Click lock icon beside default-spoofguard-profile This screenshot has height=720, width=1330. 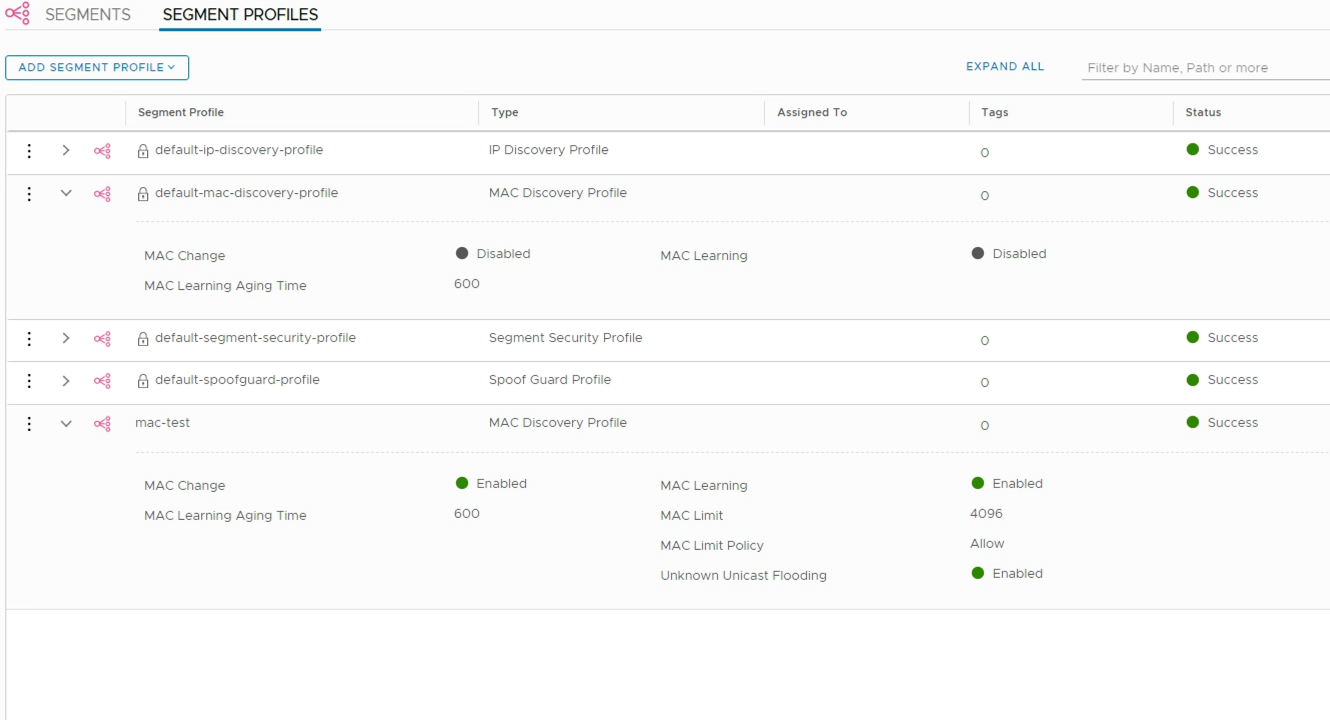click(143, 381)
